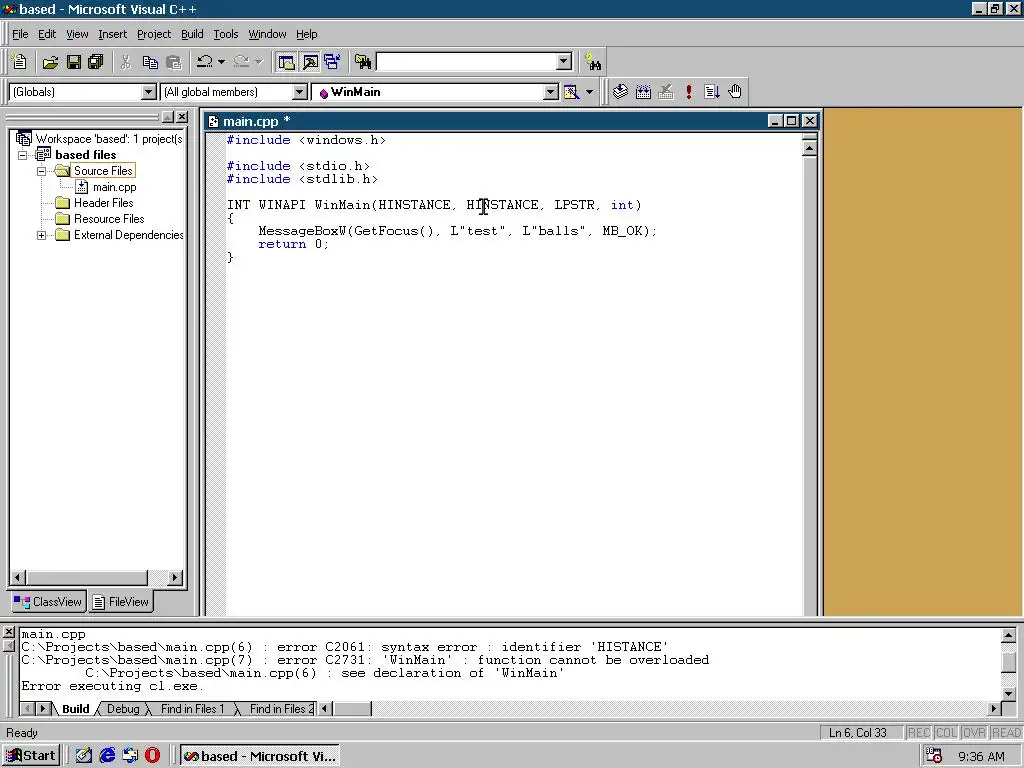Screen dimensions: 1024x768
Task: Open the File menu
Action: (20, 34)
